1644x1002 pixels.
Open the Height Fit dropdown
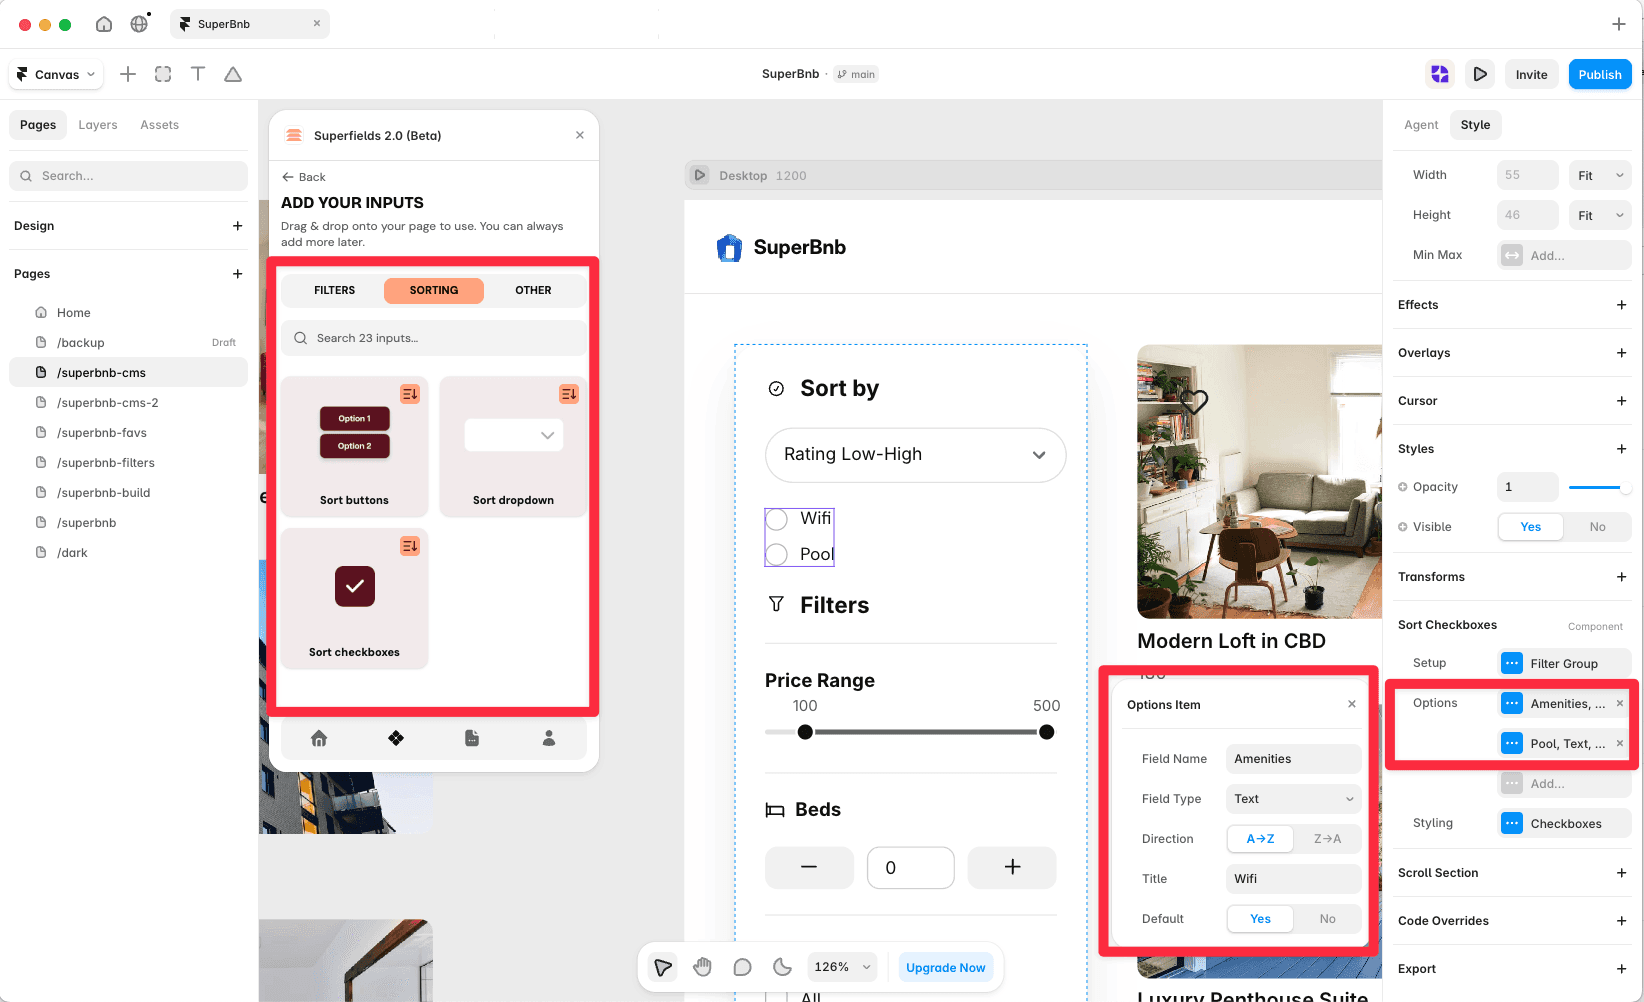point(1600,215)
